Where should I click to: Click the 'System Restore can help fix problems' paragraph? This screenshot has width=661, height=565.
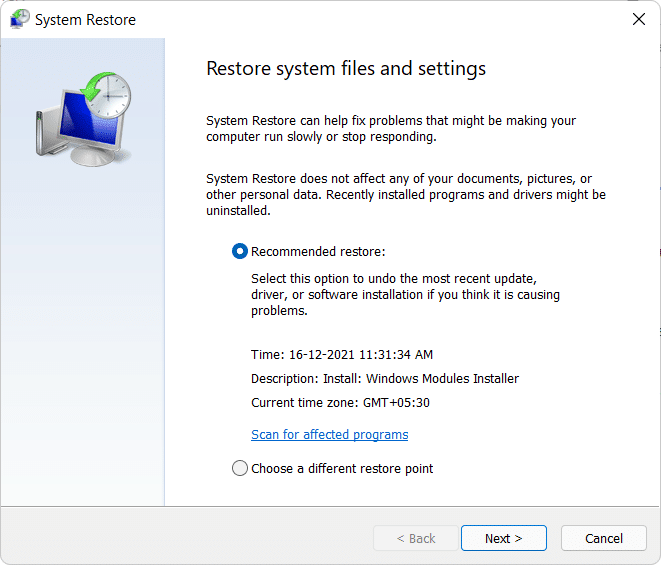pyautogui.click(x=391, y=129)
